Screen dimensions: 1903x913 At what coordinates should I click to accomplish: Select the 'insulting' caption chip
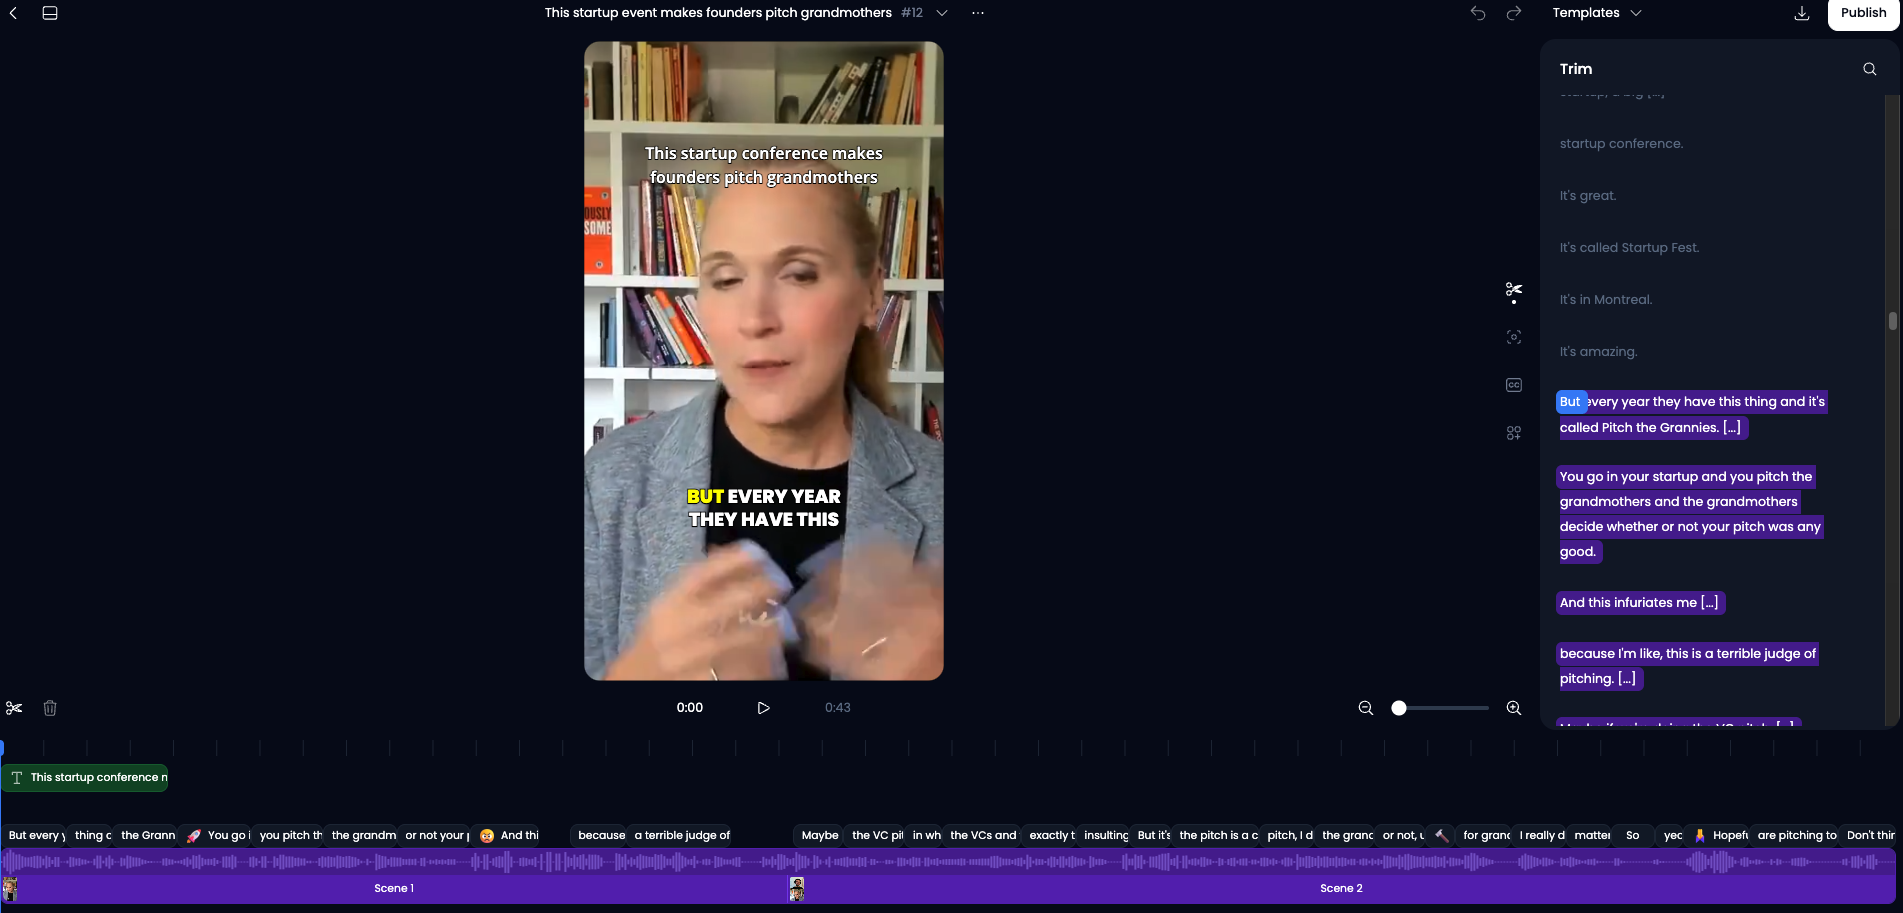(1106, 835)
